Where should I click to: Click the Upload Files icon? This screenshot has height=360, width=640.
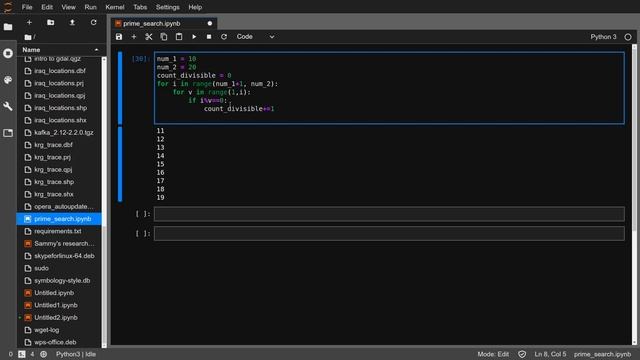72,23
